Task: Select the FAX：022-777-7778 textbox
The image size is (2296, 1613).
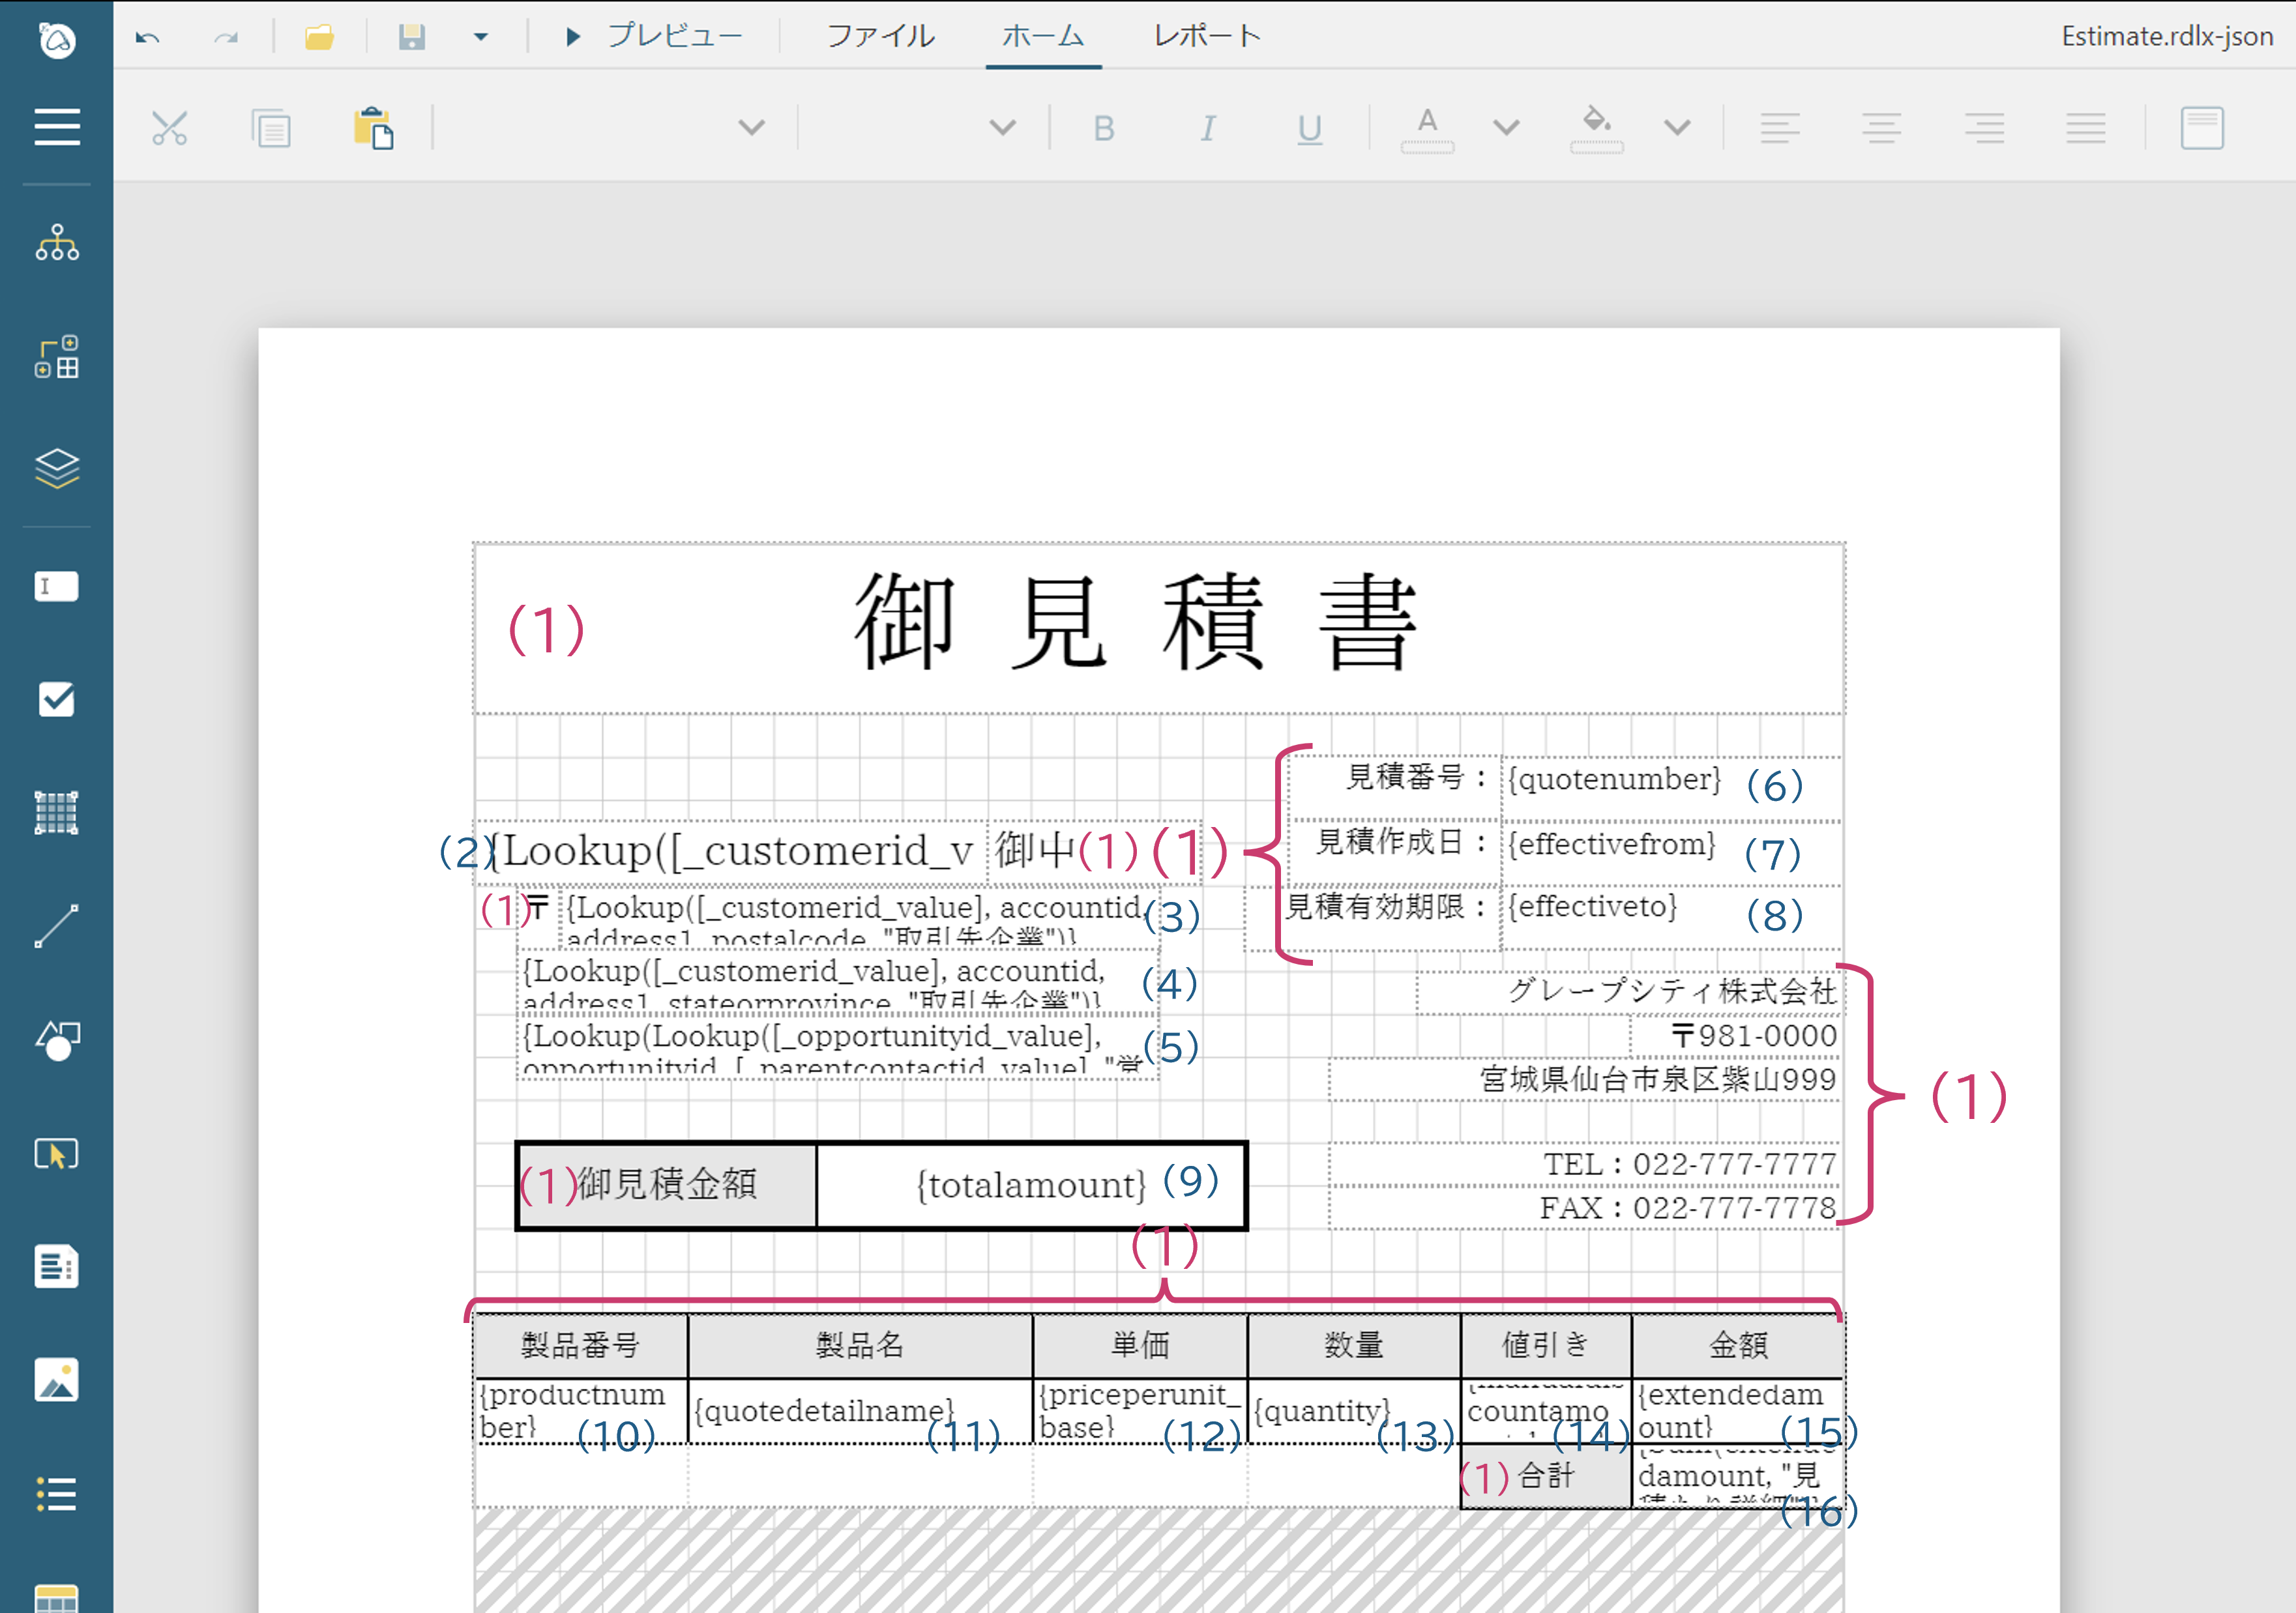Action: tap(1585, 1208)
